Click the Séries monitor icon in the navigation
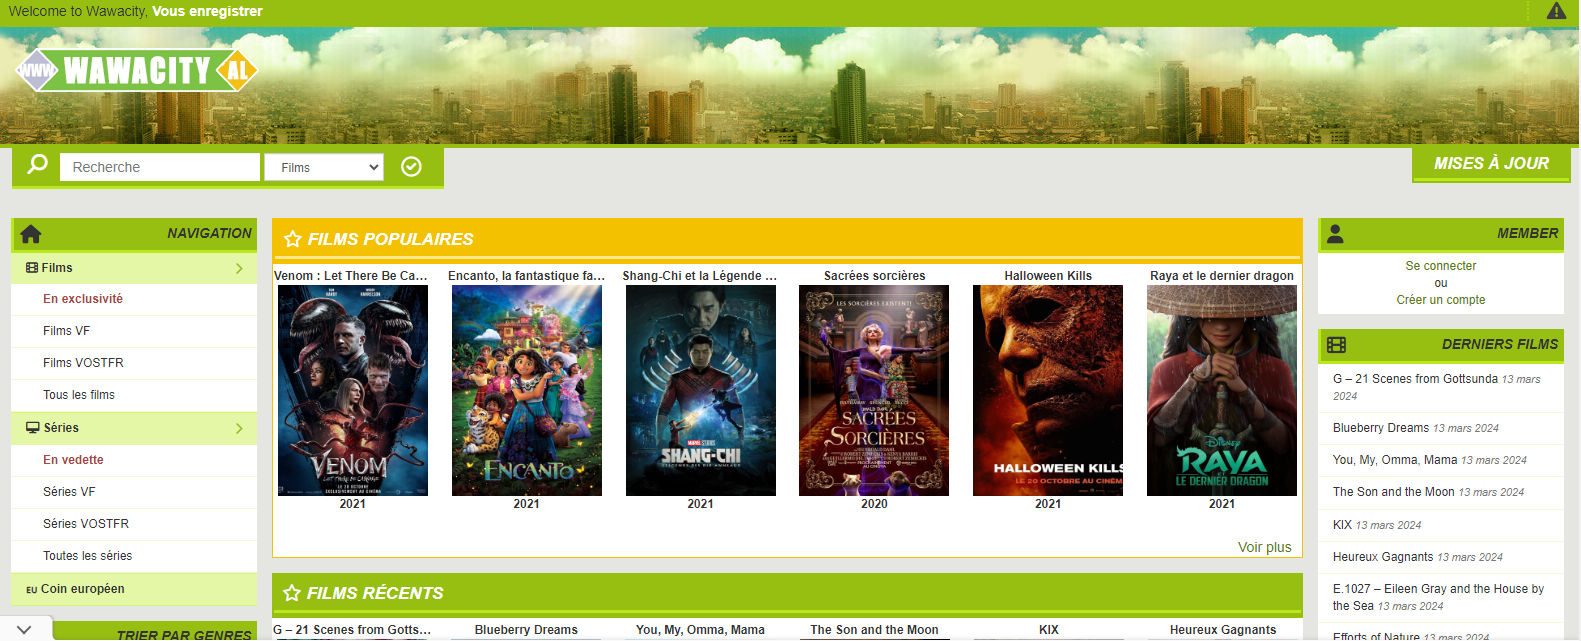This screenshot has height=641, width=1581. (x=33, y=428)
